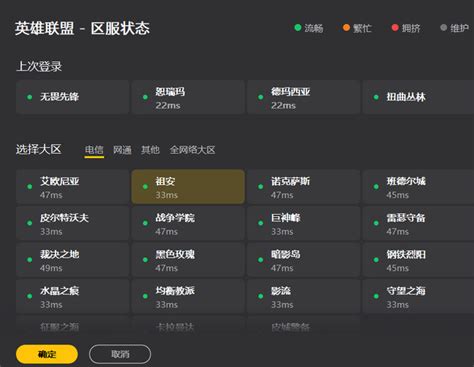Click green status dot beside 均衡教派
The image size is (474, 367).
145,296
